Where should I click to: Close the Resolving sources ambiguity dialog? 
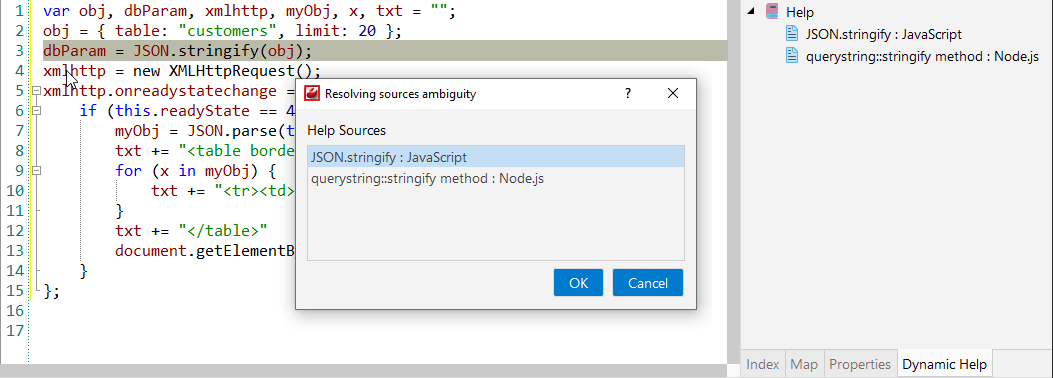click(673, 93)
